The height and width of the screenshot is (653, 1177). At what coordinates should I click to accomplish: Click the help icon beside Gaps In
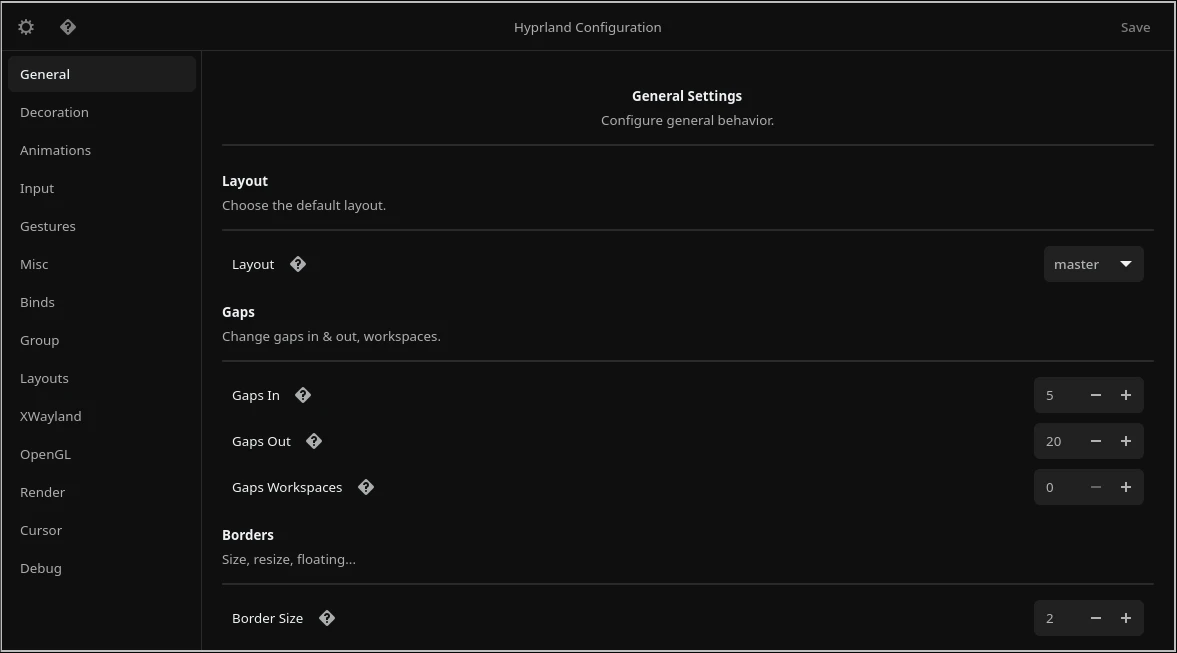coord(303,395)
